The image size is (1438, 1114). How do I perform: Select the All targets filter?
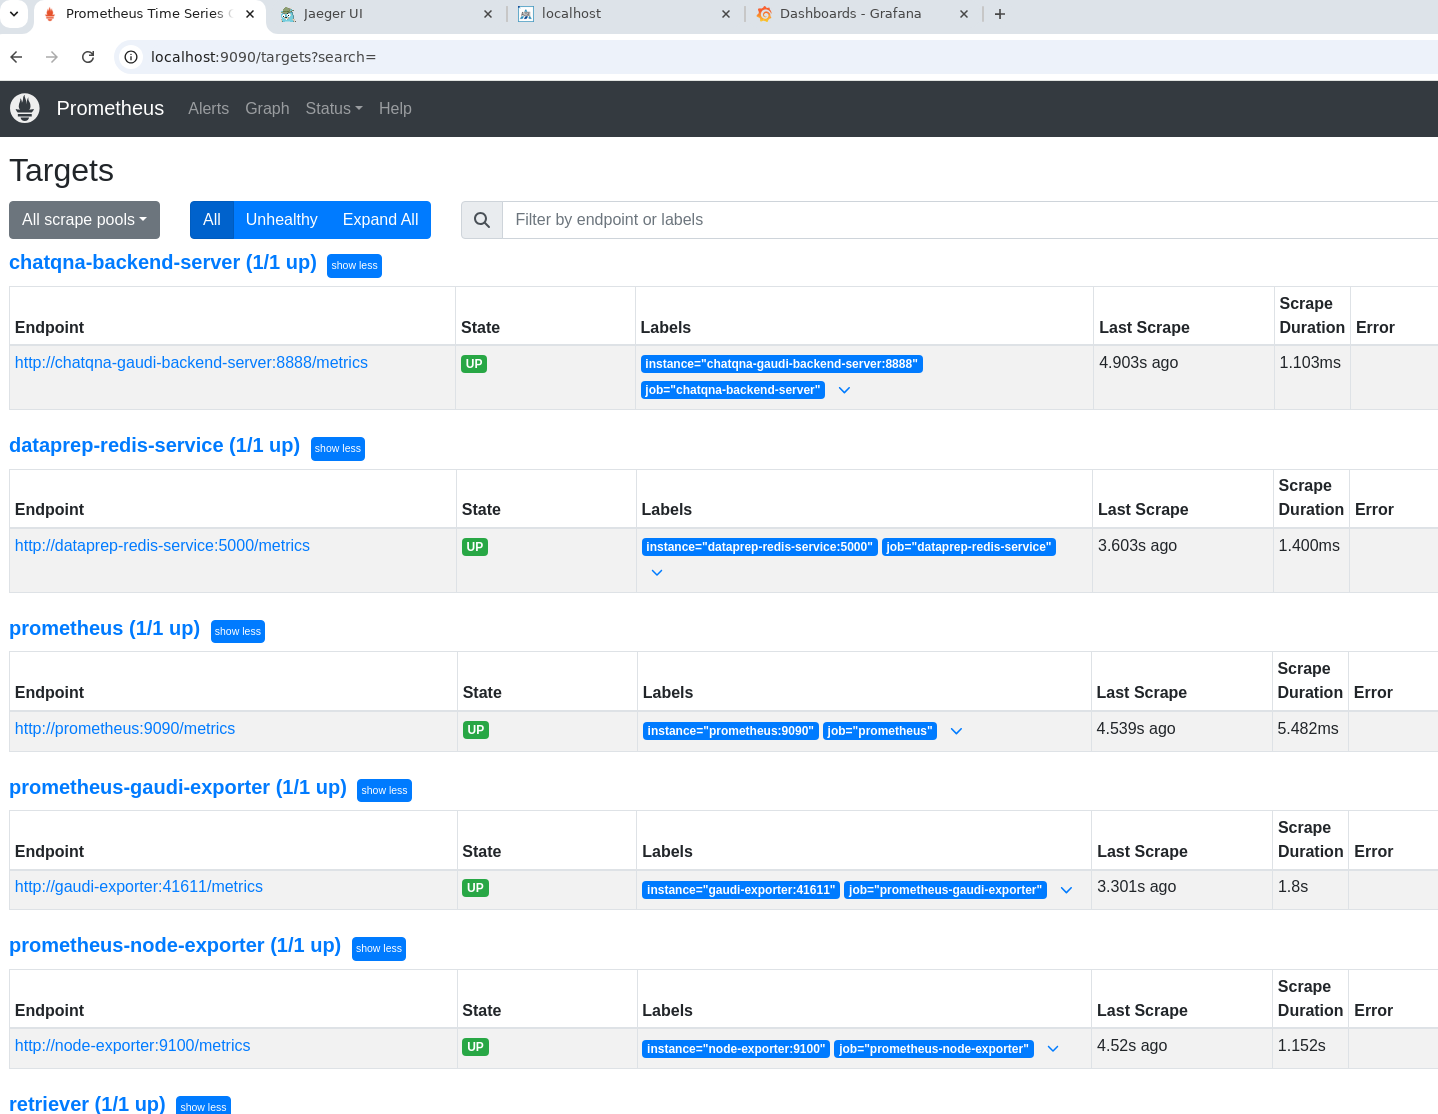(212, 220)
